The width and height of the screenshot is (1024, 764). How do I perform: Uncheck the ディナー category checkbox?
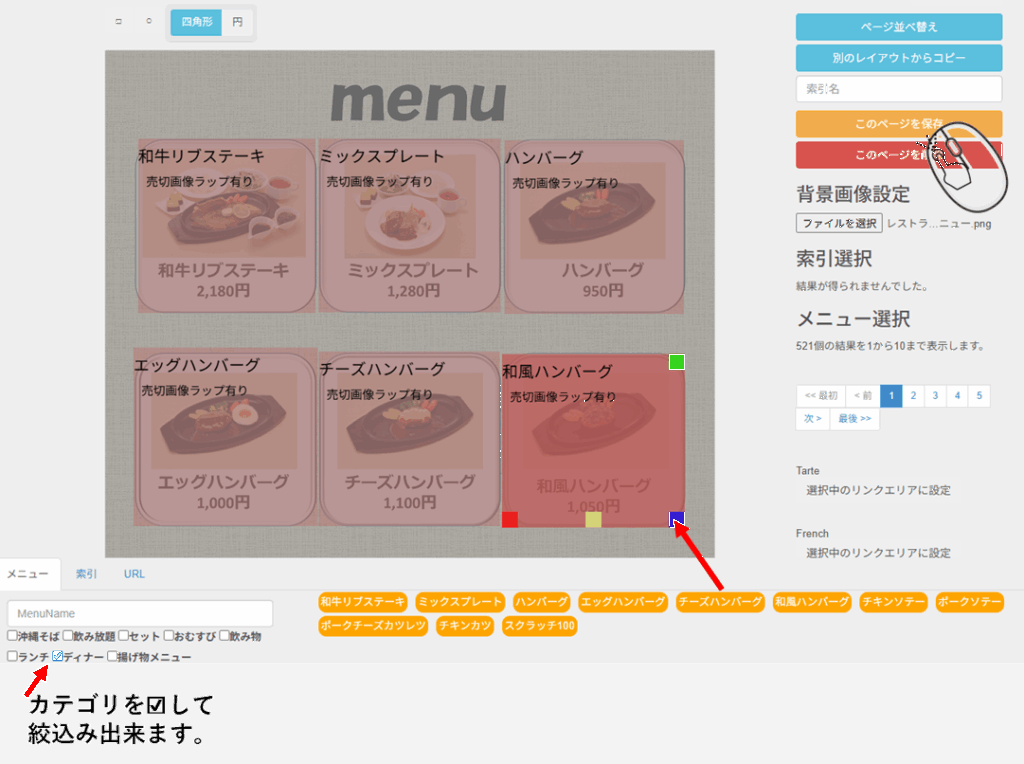(58, 656)
